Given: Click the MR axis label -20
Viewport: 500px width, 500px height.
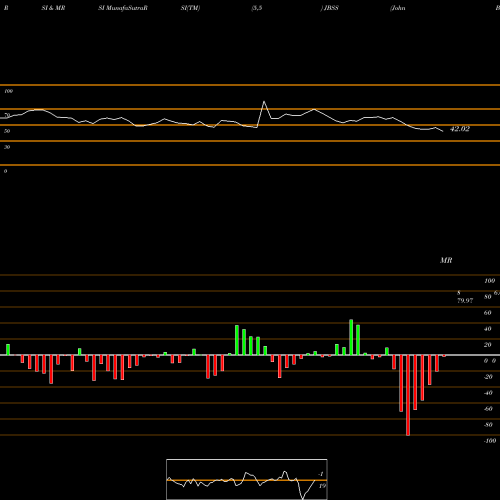Looking at the screenshot, I should (x=488, y=377).
